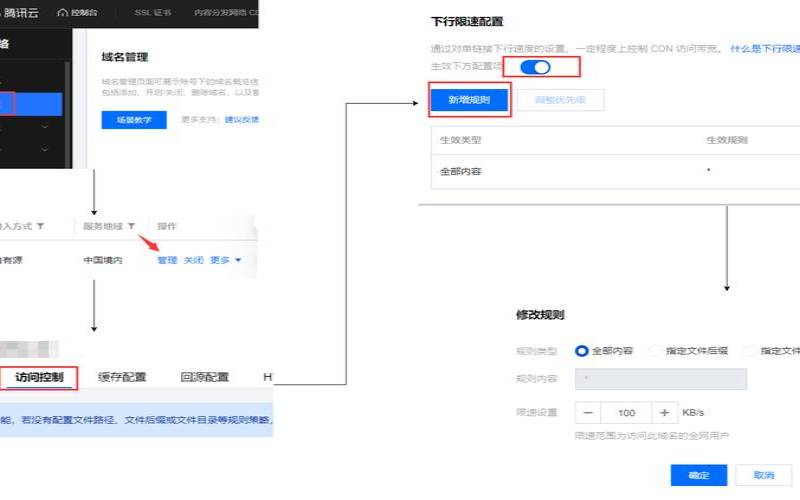Image resolution: width=800 pixels, height=500 pixels.
Task: Click the speed limit value input field
Action: (x=626, y=413)
